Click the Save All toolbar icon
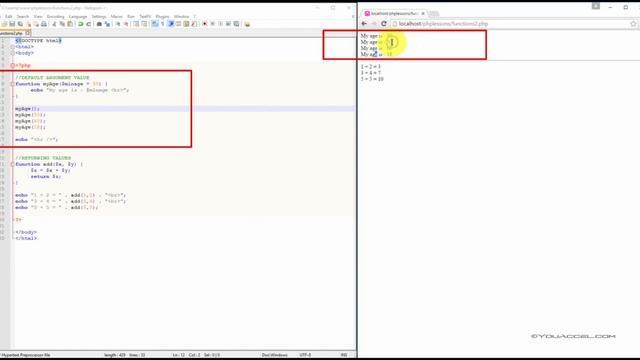The height and width of the screenshot is (360, 640). [20, 24]
